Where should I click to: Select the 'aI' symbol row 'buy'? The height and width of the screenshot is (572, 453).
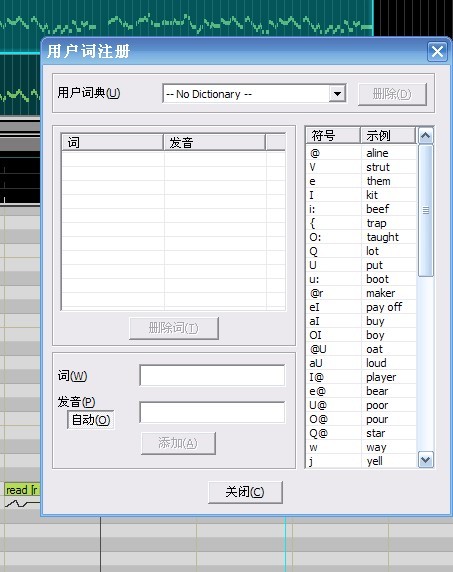[361, 321]
